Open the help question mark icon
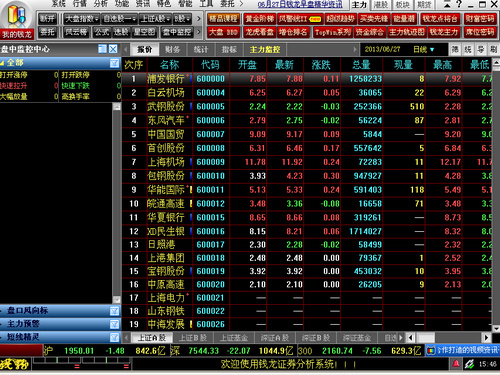The width and height of the screenshot is (500, 375). pyautogui.click(x=459, y=4)
